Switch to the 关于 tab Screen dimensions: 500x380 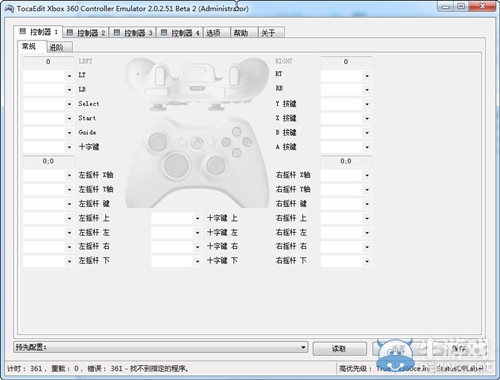[x=271, y=33]
